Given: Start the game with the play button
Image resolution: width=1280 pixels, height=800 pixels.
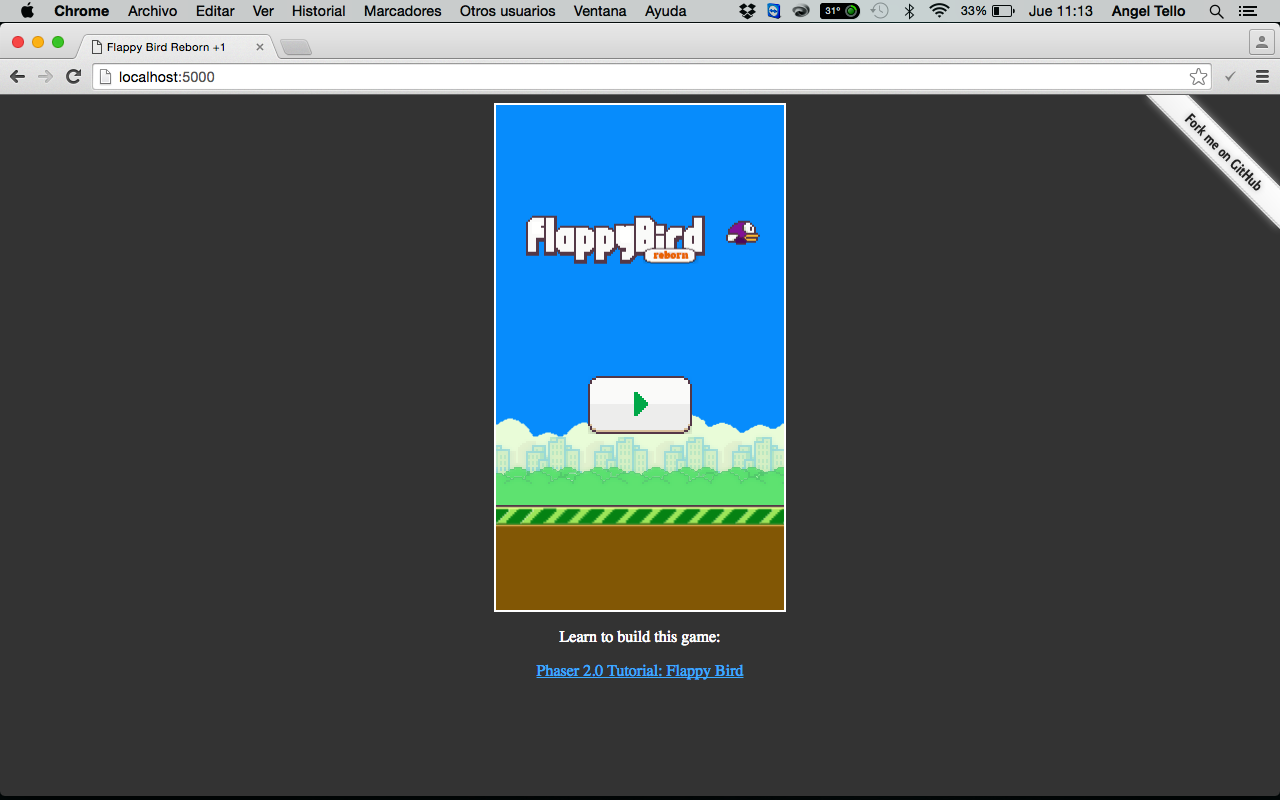Looking at the screenshot, I should click(x=640, y=404).
